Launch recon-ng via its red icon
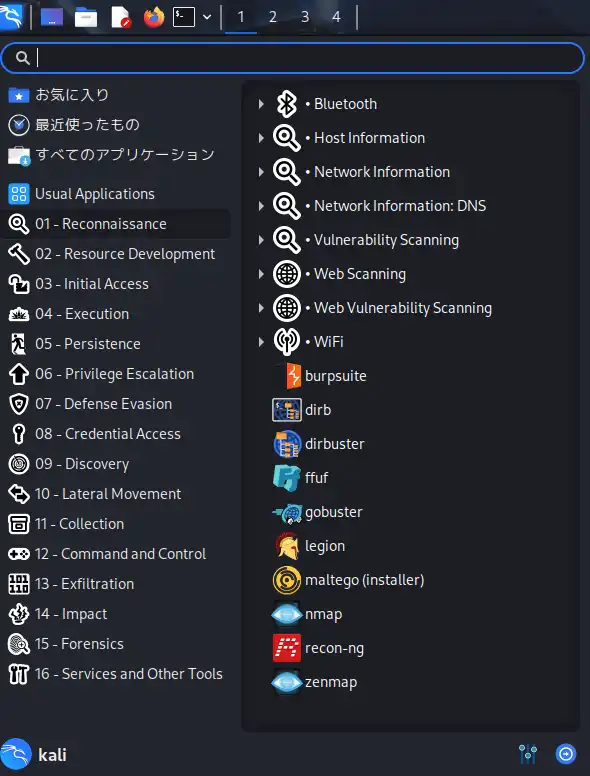Image resolution: width=590 pixels, height=776 pixels. tap(287, 648)
